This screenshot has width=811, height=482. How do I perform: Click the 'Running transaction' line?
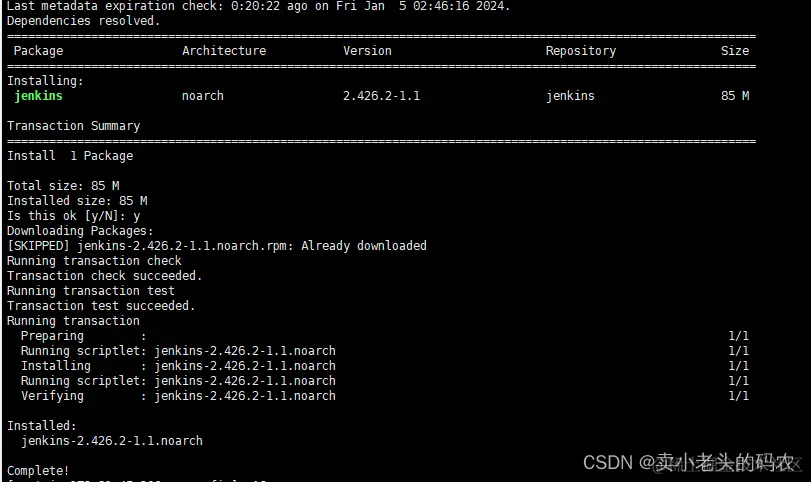73,321
